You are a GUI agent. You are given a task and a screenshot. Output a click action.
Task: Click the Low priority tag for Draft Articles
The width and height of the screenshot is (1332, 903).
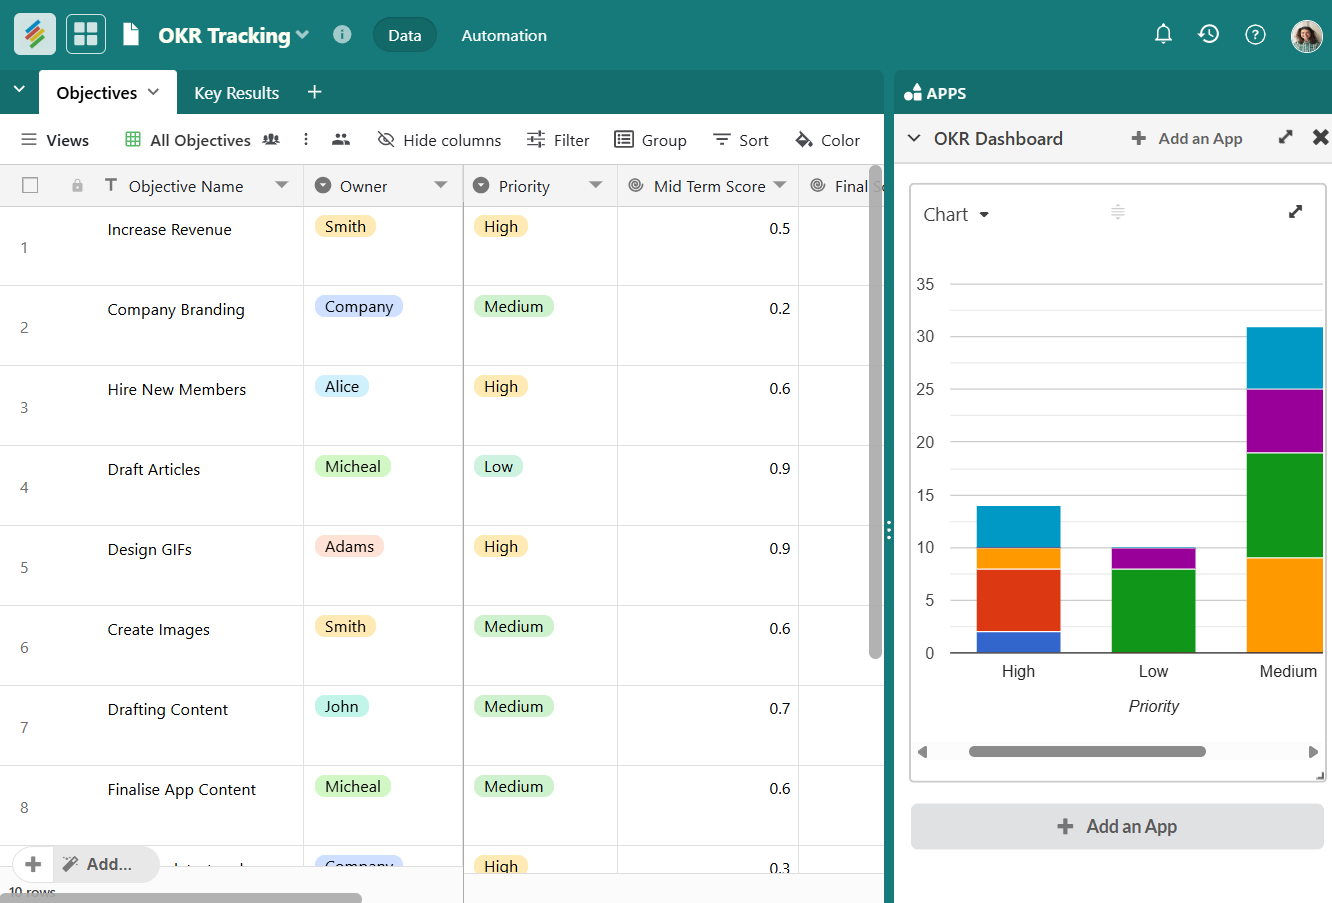(x=498, y=466)
